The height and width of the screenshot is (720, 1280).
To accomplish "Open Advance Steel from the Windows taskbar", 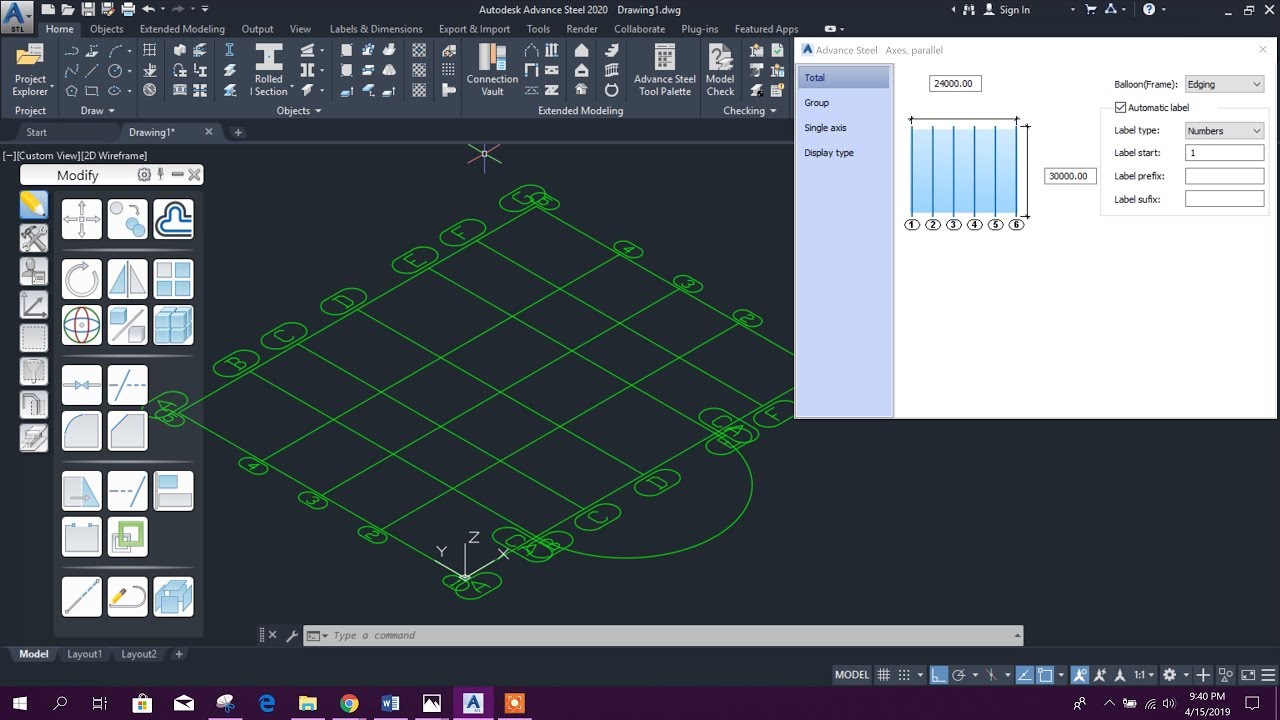I will tap(472, 703).
